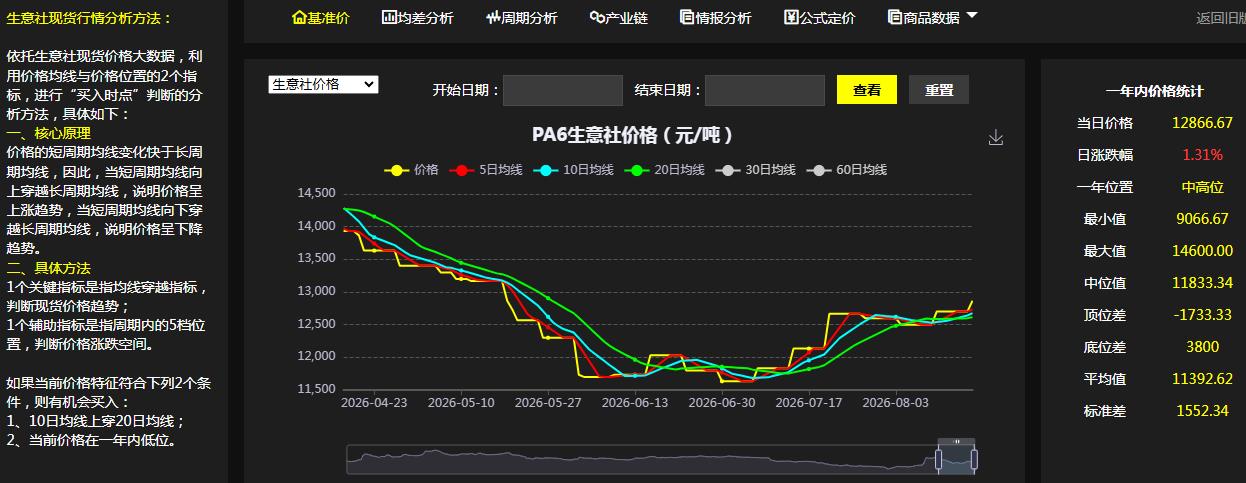
Task: Open 周期分析 tab
Action: tap(522, 17)
